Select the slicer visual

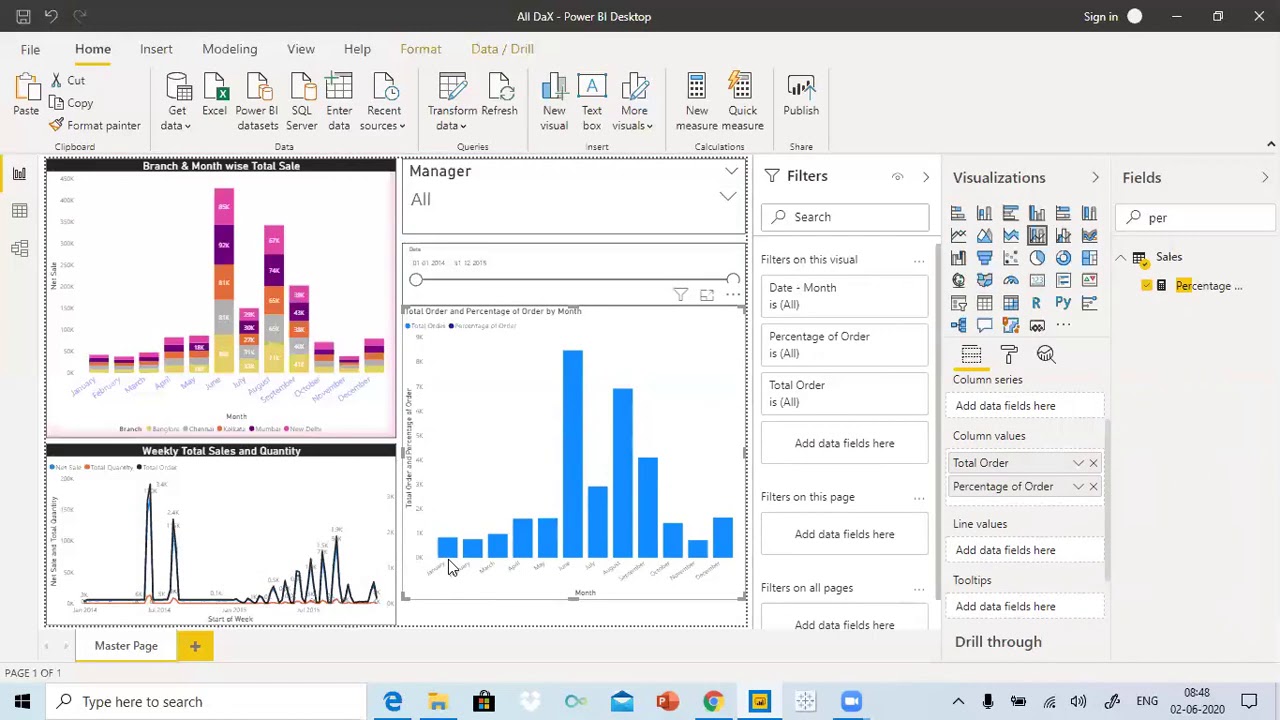tap(958, 302)
